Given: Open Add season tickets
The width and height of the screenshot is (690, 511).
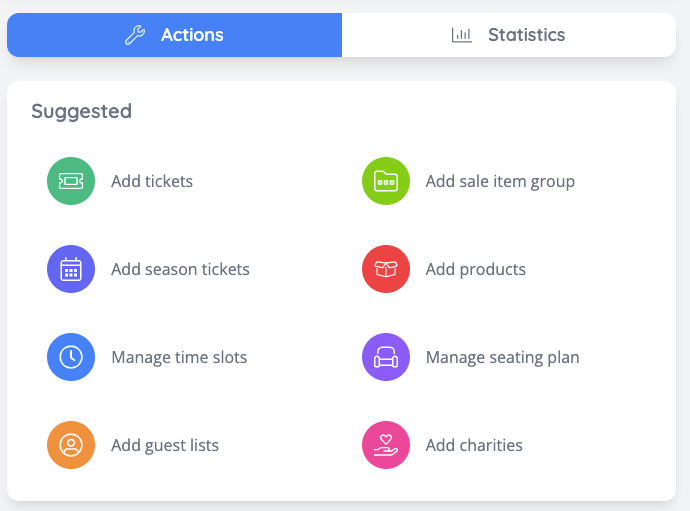Looking at the screenshot, I should point(180,270).
